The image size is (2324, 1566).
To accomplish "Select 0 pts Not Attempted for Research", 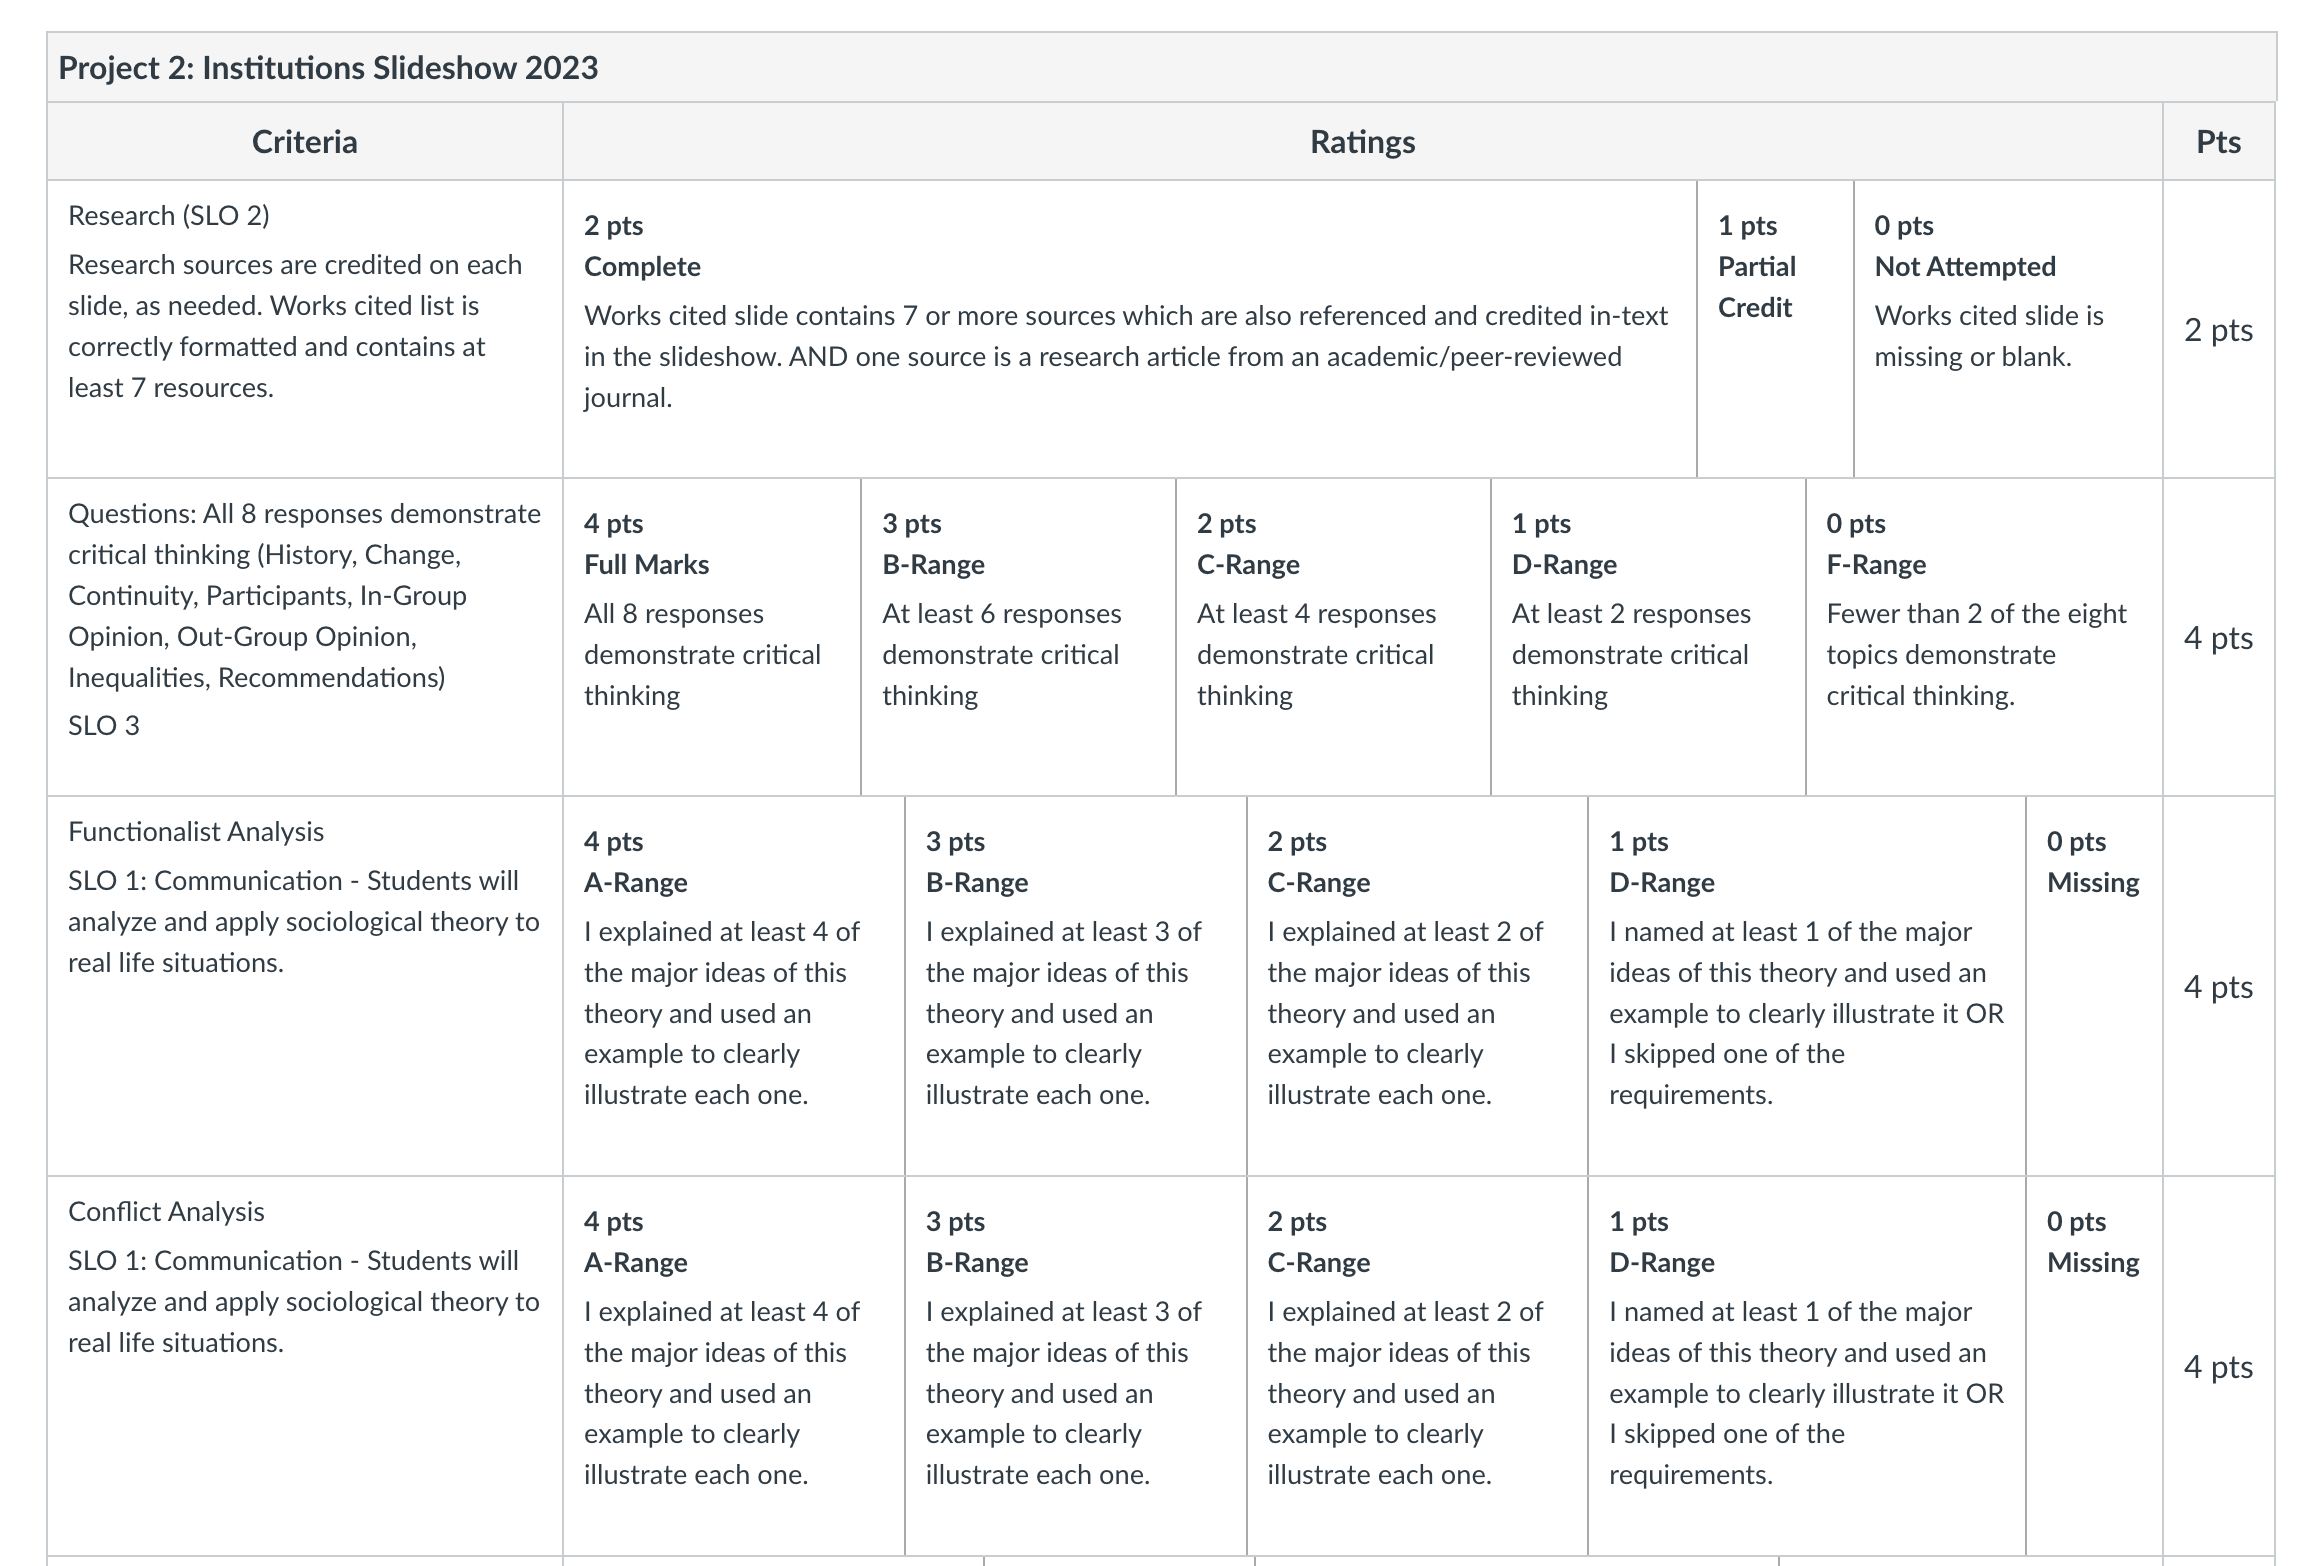I will pyautogui.click(x=2008, y=329).
